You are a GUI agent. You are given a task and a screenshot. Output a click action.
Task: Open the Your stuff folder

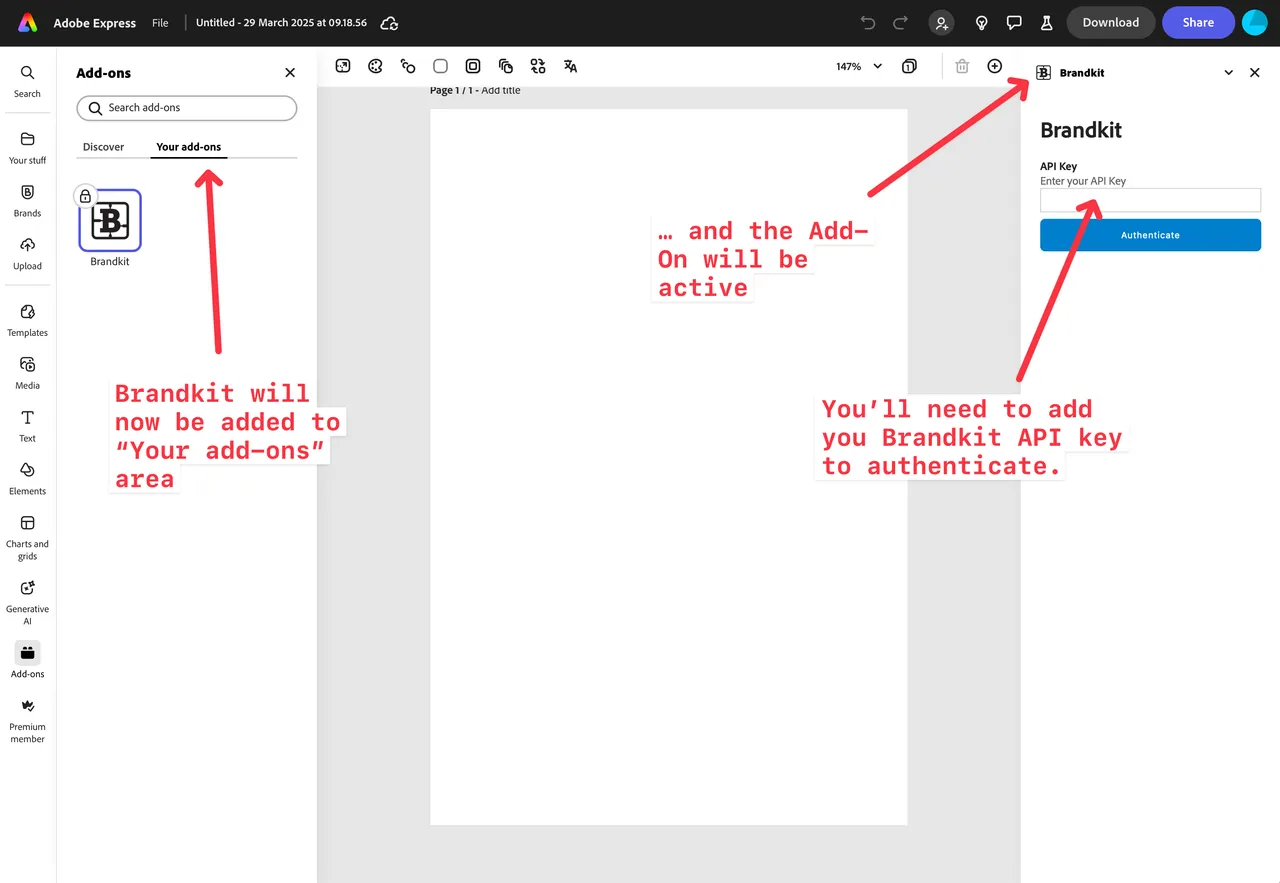pyautogui.click(x=27, y=147)
